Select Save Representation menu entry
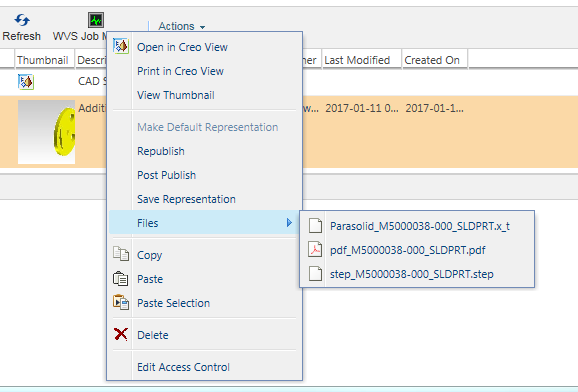 pos(186,199)
